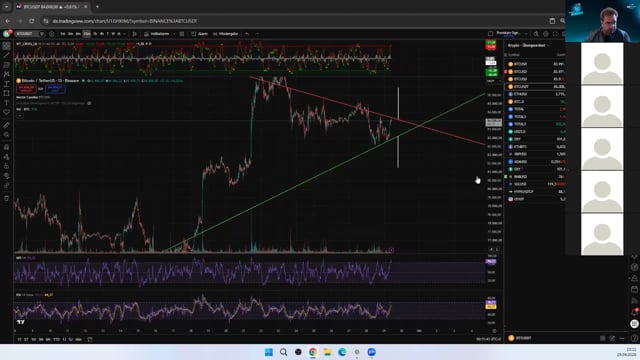The image size is (640, 360).
Task: Open the go-to-date calendar icon
Action: point(90,339)
